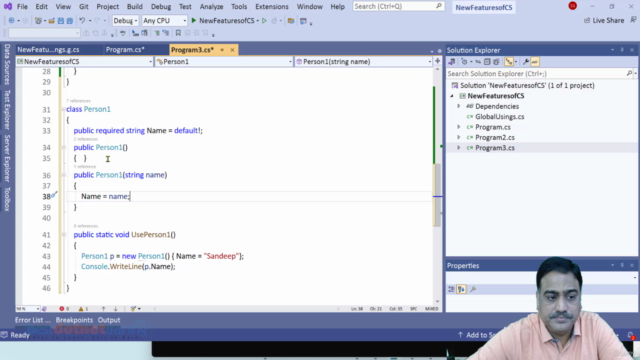The height and width of the screenshot is (360, 640).
Task: Select GlobalUsings.cs in Solution Explorer
Action: (x=500, y=117)
